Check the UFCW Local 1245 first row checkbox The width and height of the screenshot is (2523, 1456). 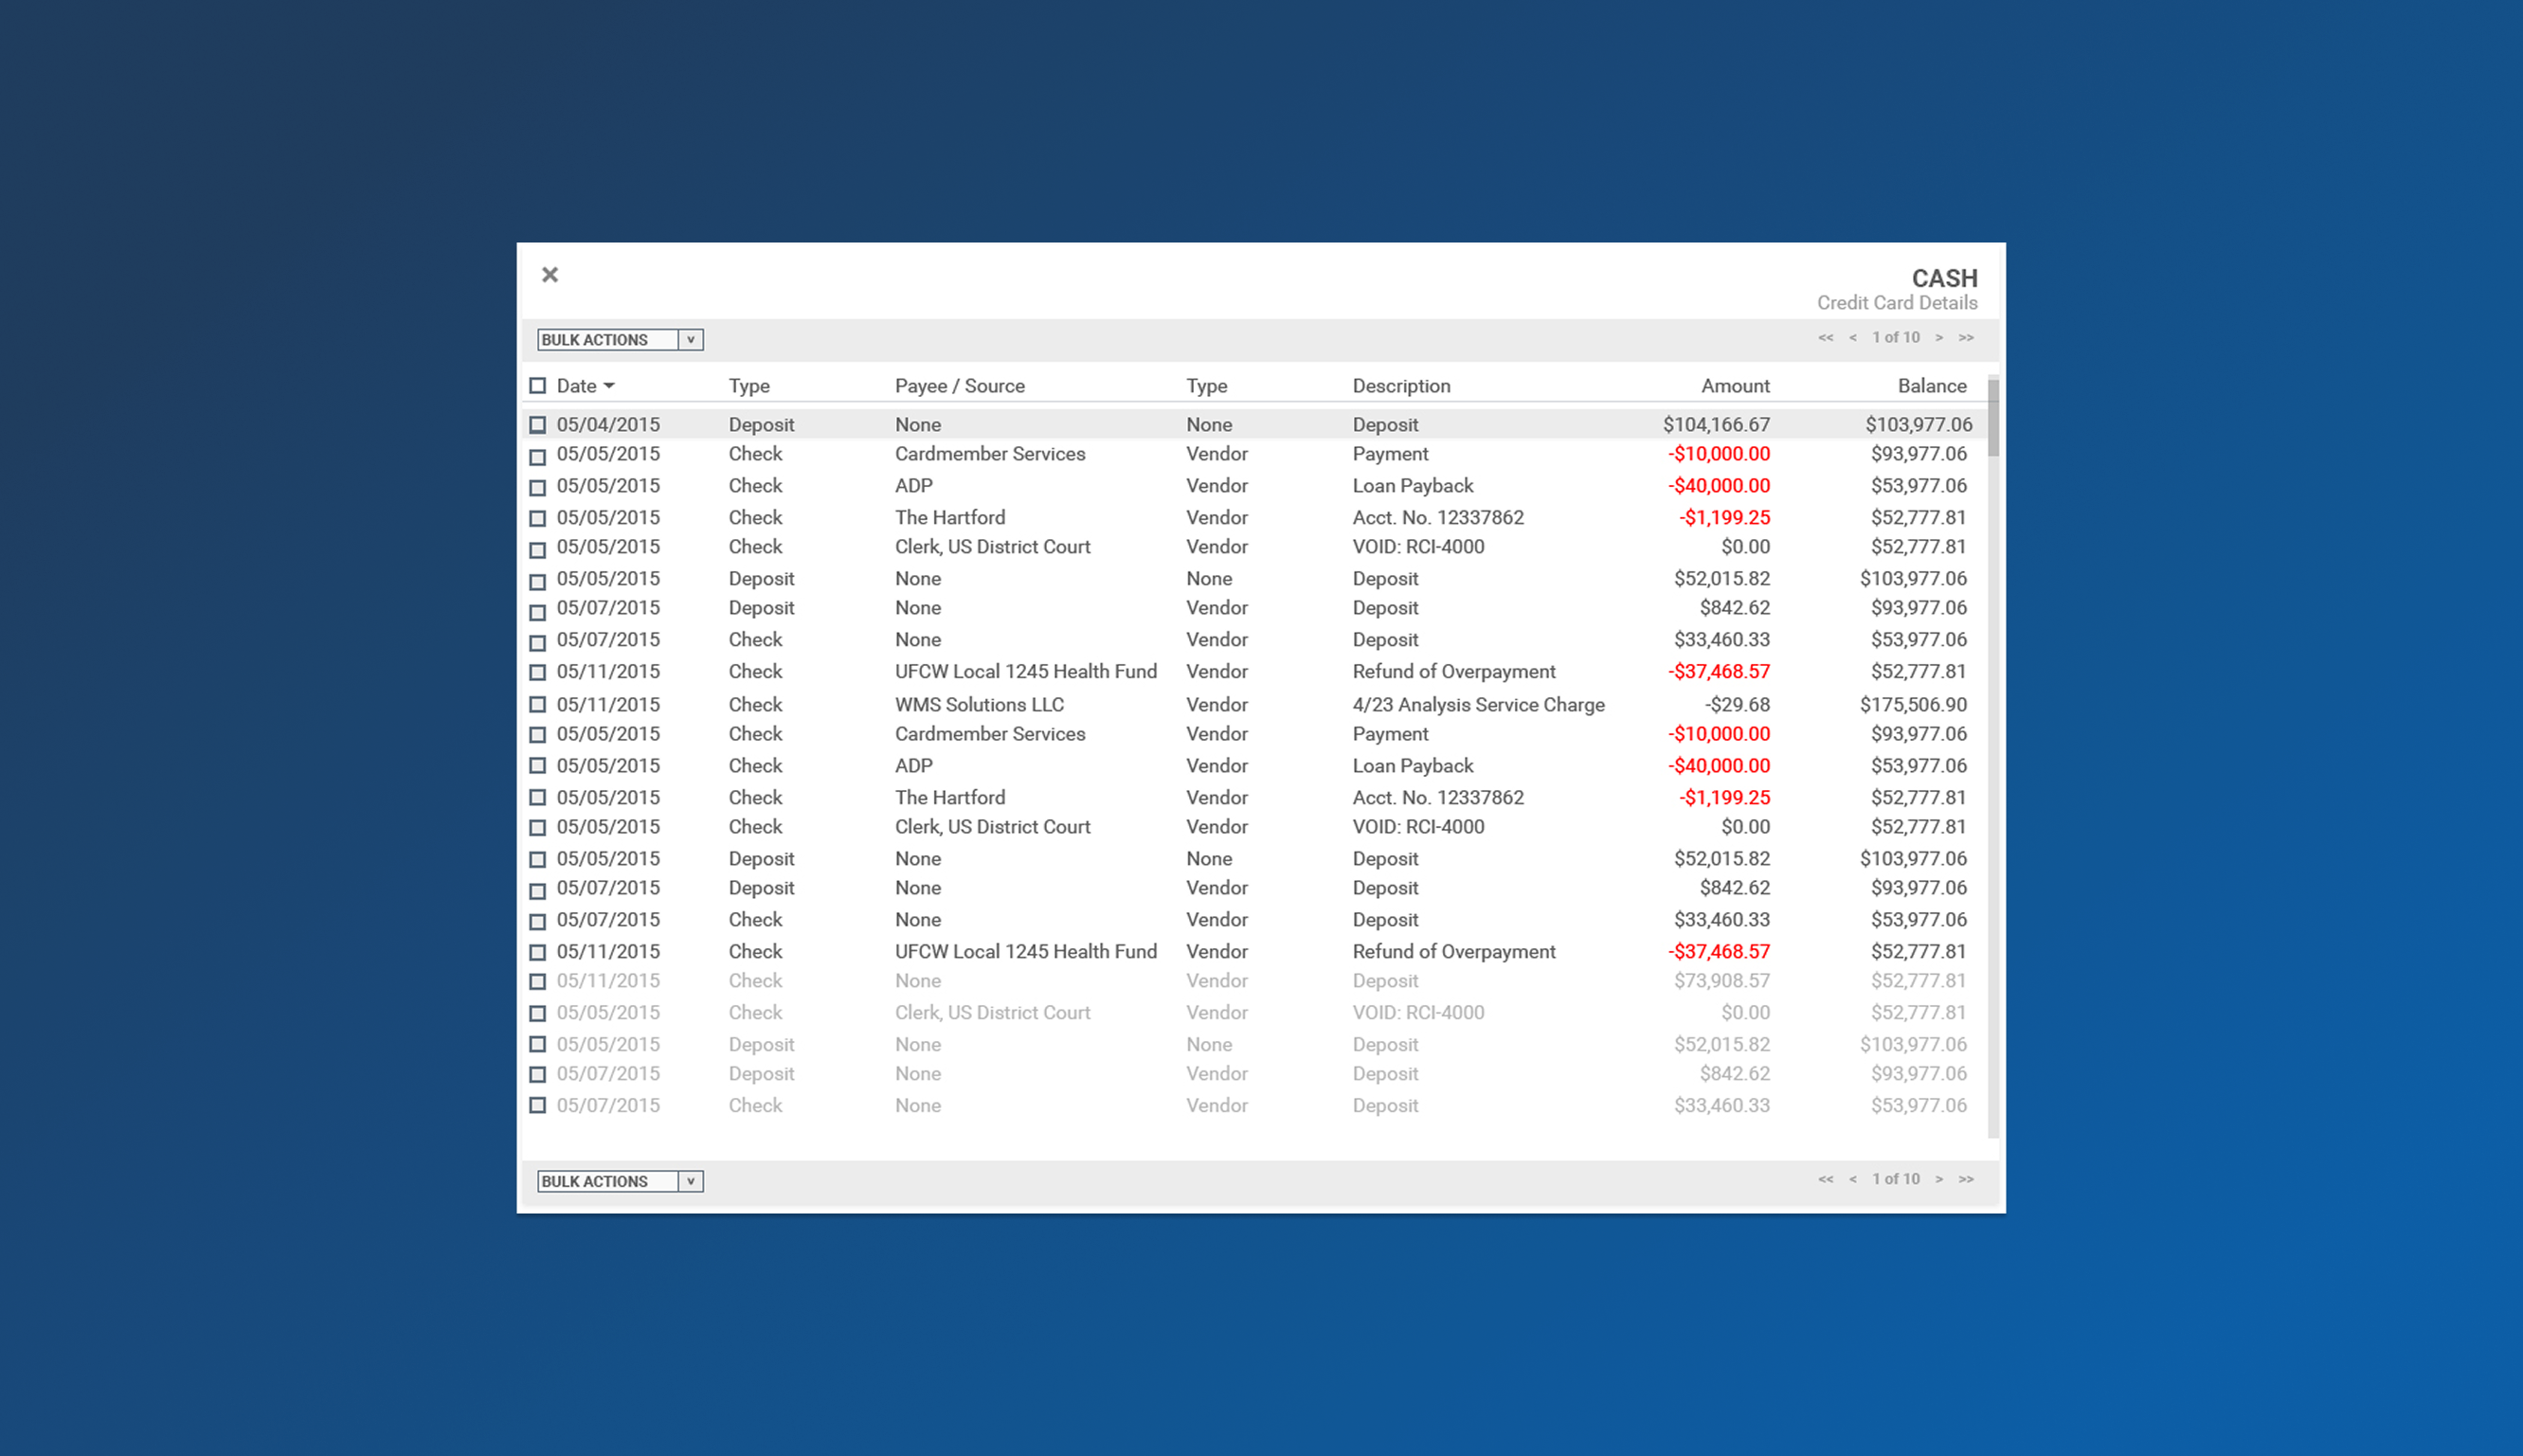[538, 672]
